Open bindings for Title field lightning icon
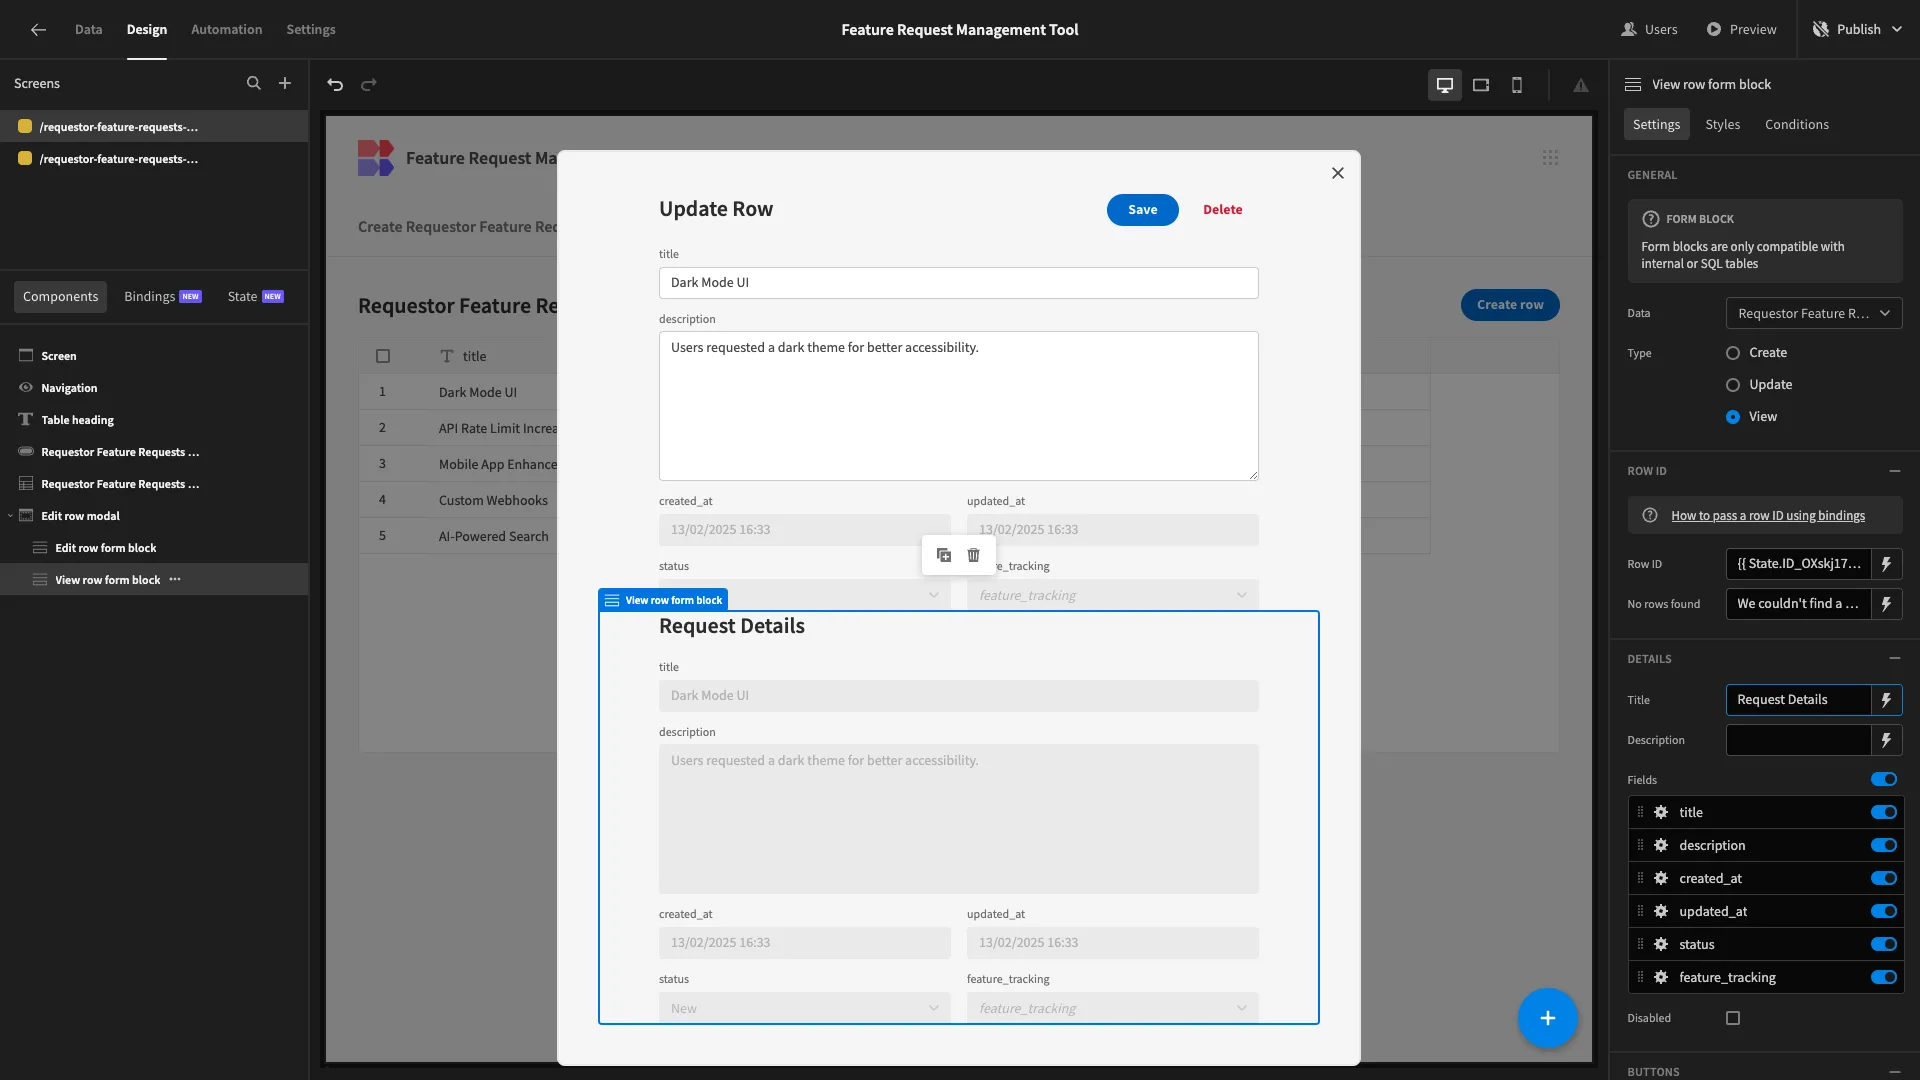This screenshot has height=1080, width=1920. [x=1887, y=700]
